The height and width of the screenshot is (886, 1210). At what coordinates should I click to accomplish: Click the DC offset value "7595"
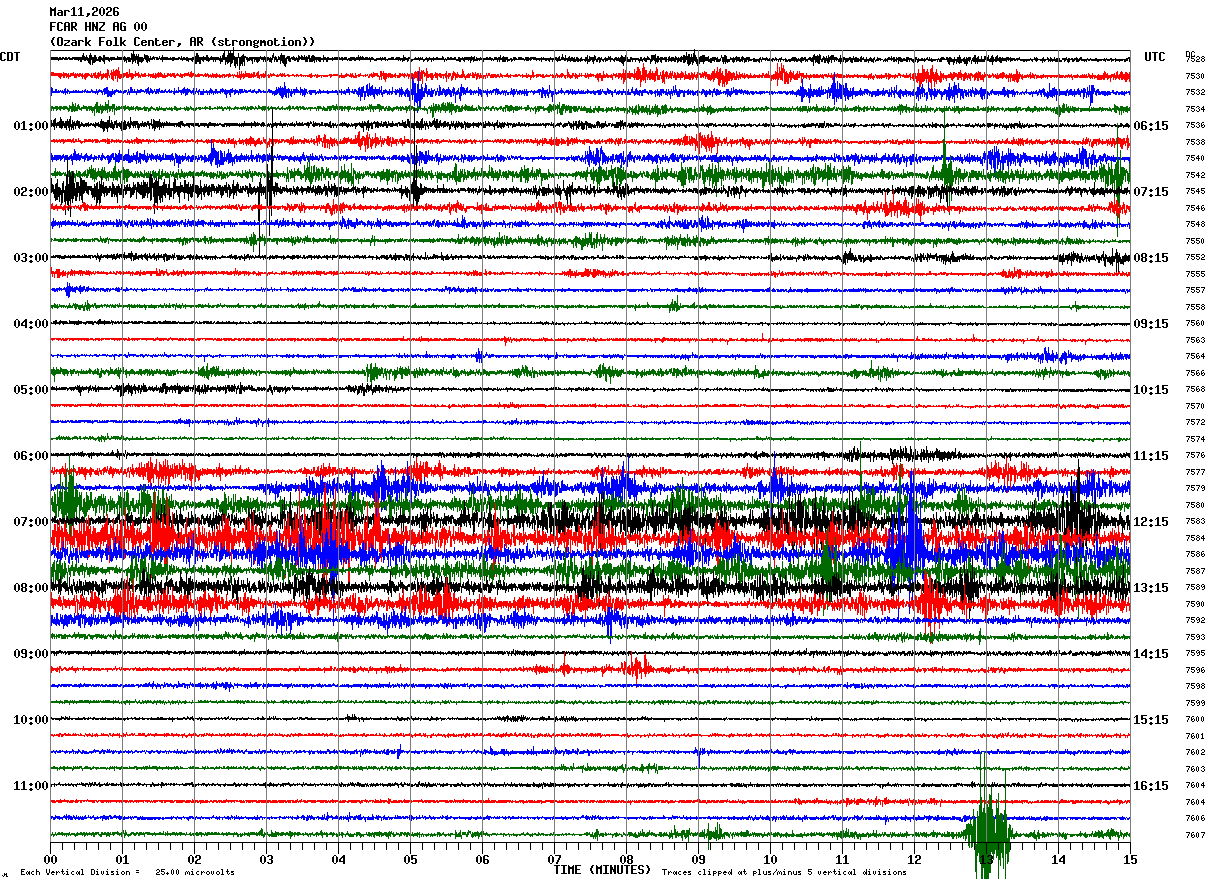pos(1195,654)
